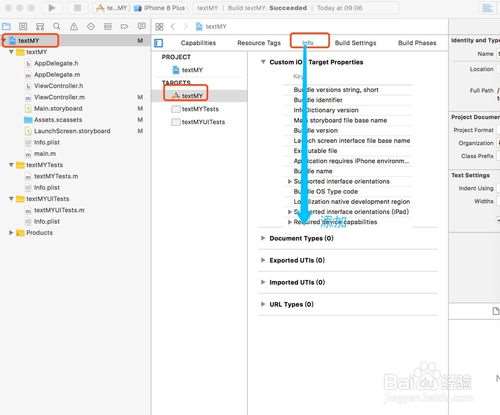Open the Issue navigator warning icon

coord(74,26)
